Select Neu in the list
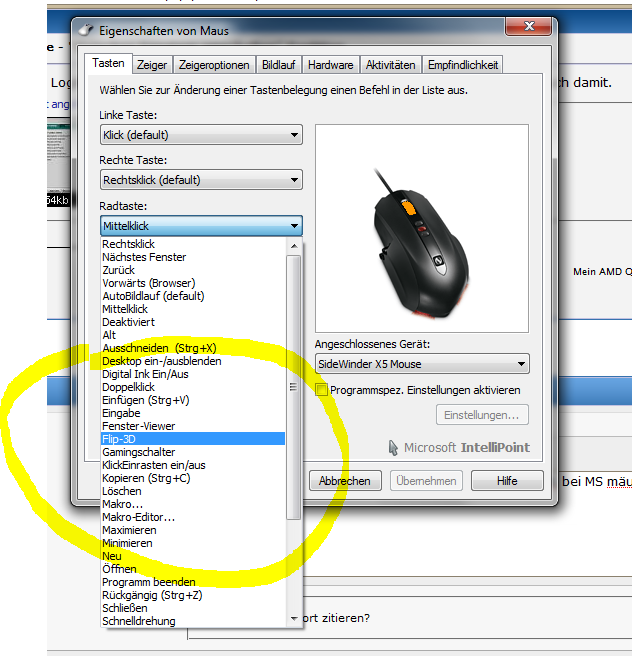Image resolution: width=632 pixels, height=656 pixels. point(193,556)
